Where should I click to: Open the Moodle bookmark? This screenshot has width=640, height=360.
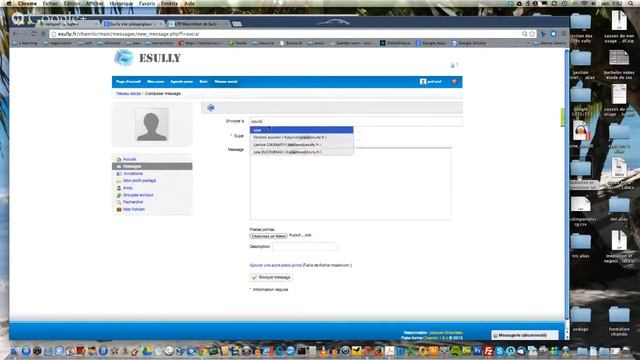tap(238, 43)
